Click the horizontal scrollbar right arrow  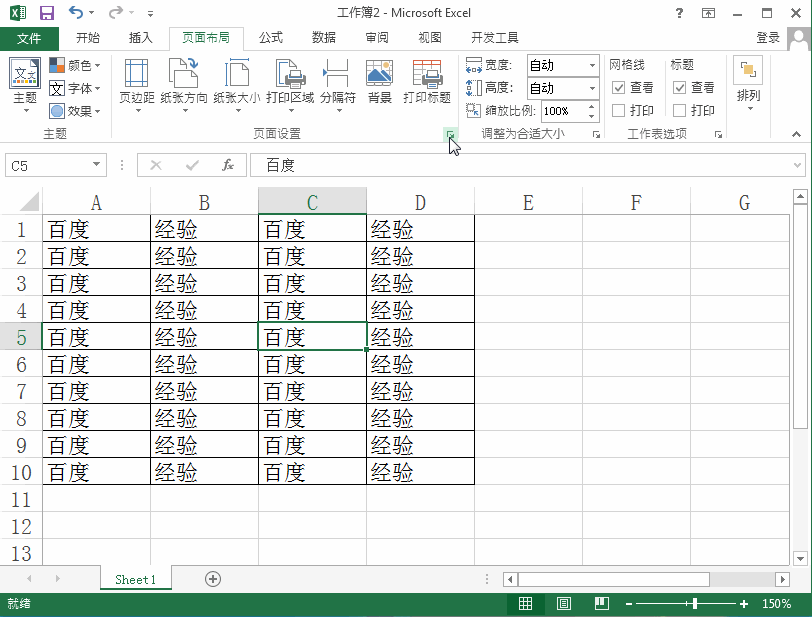pyautogui.click(x=782, y=579)
